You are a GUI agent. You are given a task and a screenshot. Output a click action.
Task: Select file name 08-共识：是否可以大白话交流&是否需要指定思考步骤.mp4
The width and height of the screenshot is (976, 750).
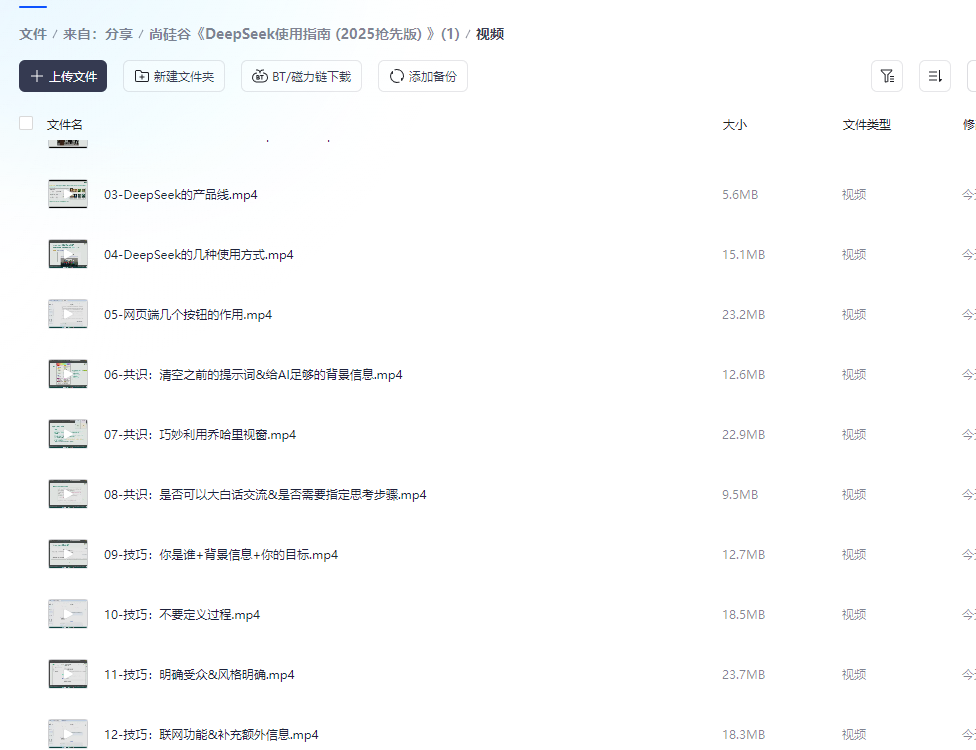(x=265, y=495)
